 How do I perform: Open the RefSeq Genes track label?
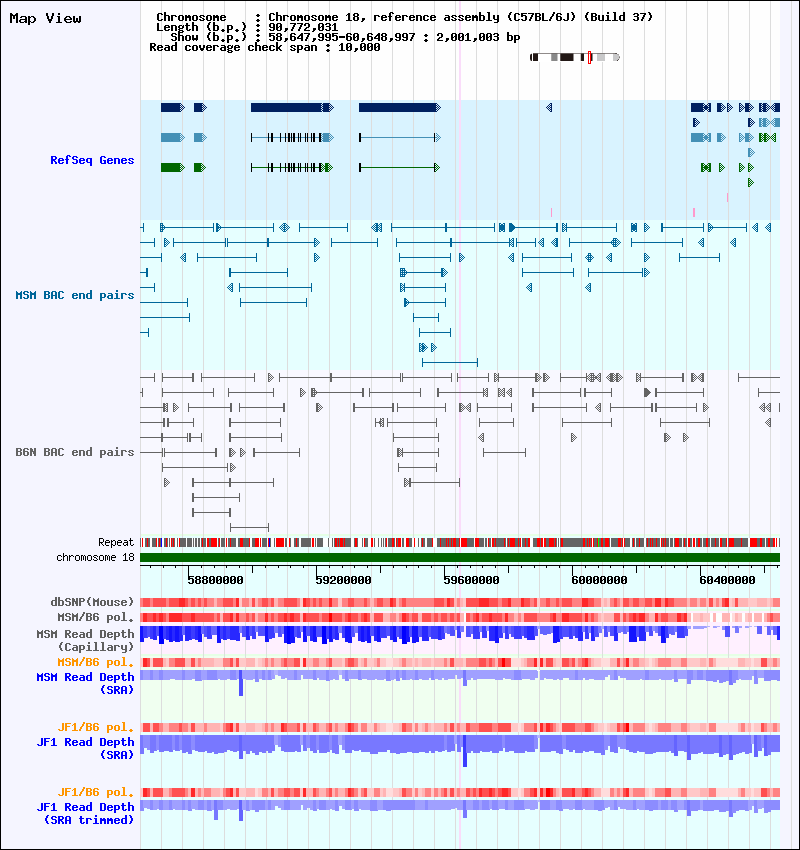[x=92, y=160]
